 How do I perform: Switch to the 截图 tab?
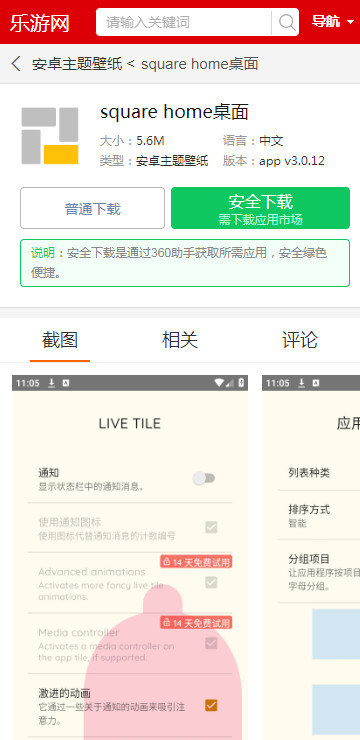point(60,340)
